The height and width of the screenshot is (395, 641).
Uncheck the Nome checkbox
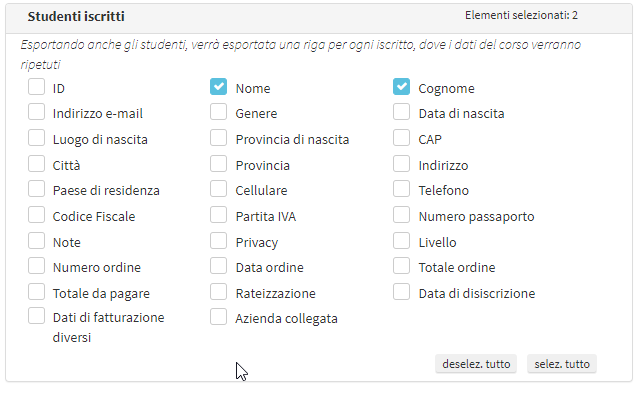(x=218, y=87)
